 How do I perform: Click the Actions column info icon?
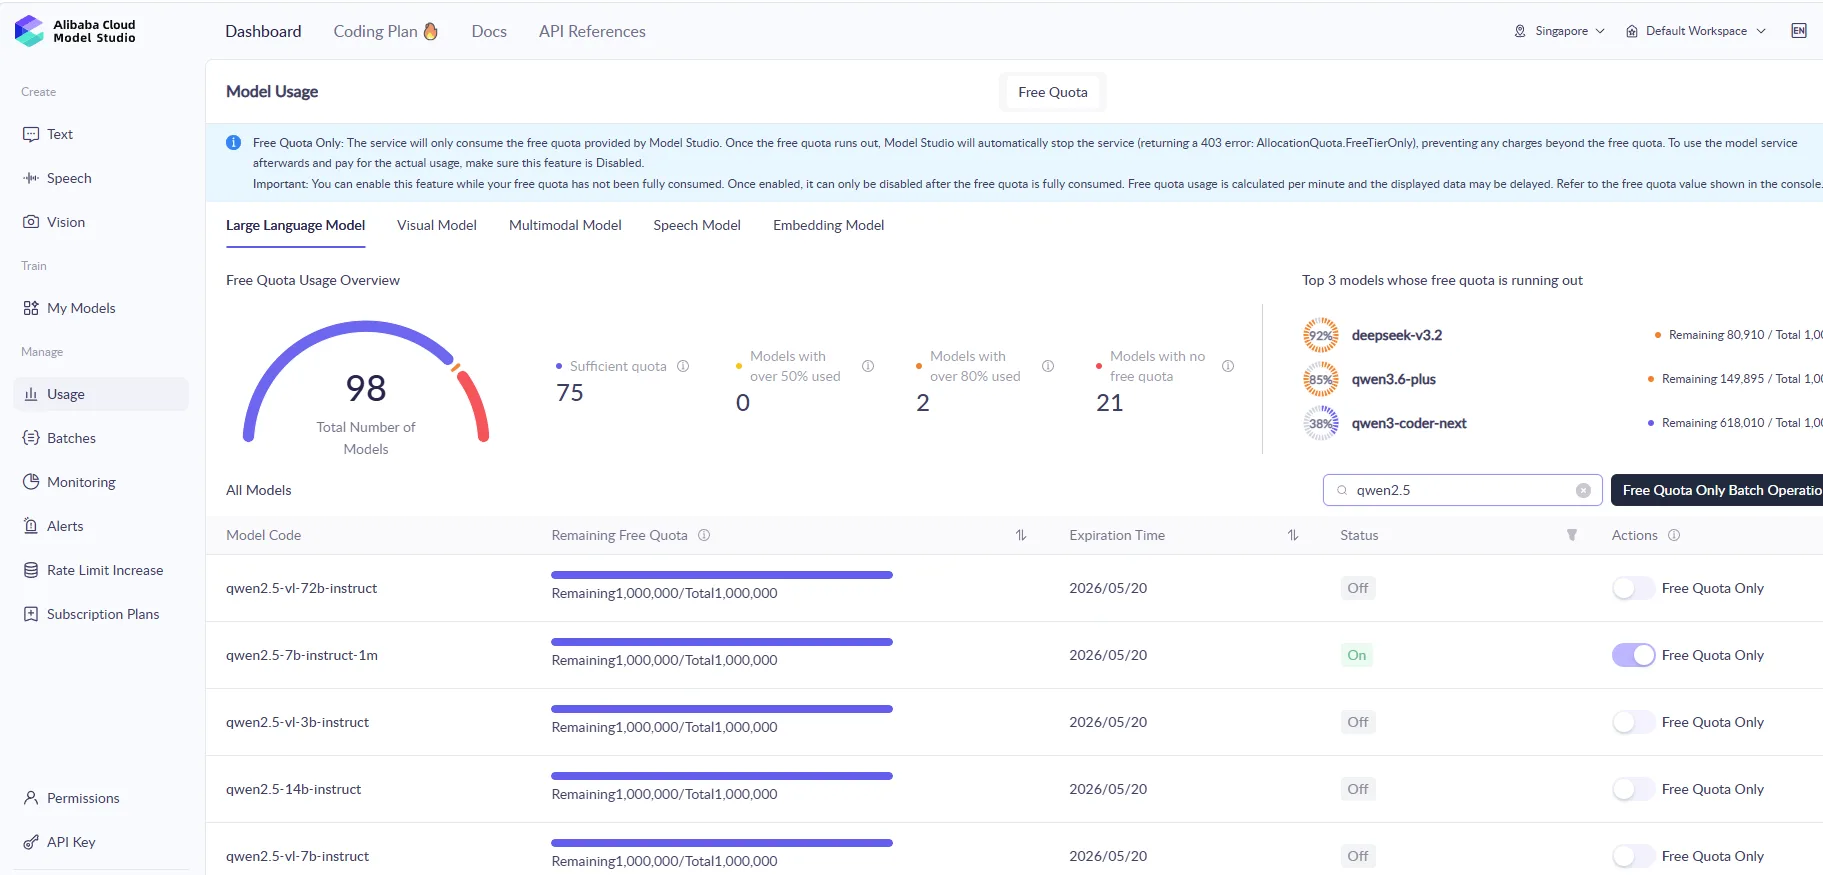1674,535
